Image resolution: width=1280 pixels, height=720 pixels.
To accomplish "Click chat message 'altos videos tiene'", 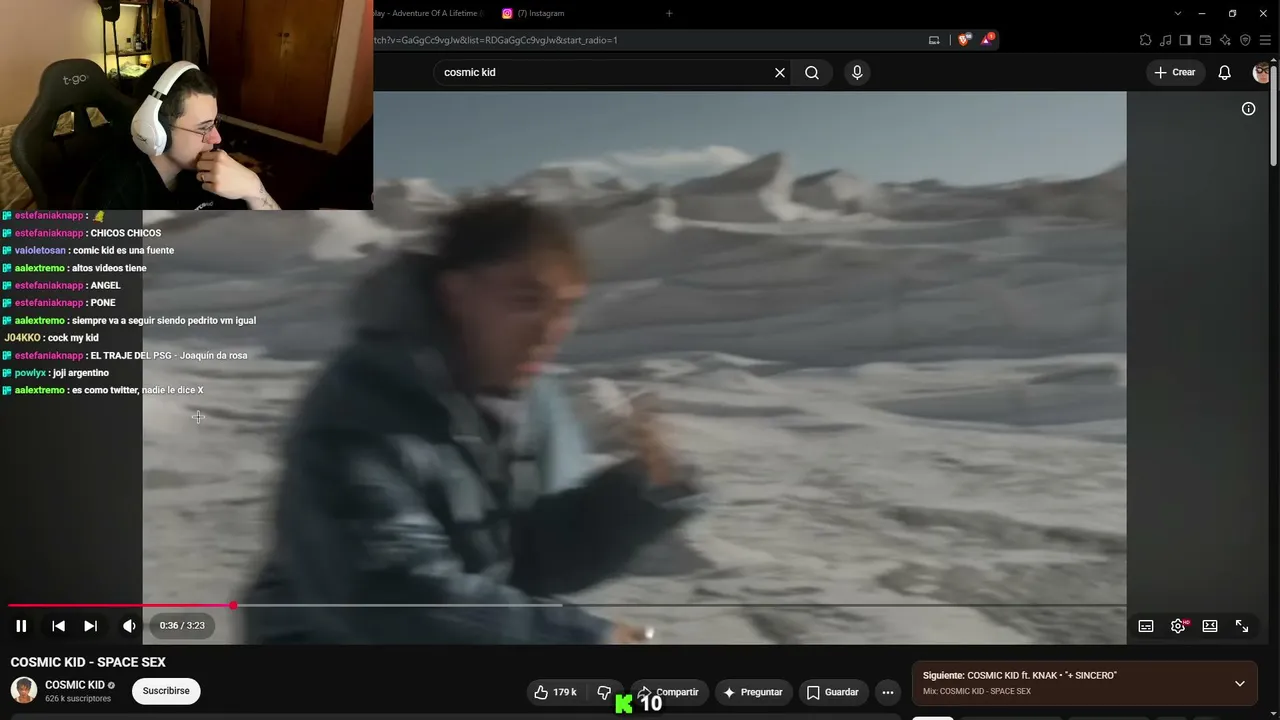I will 109,268.
